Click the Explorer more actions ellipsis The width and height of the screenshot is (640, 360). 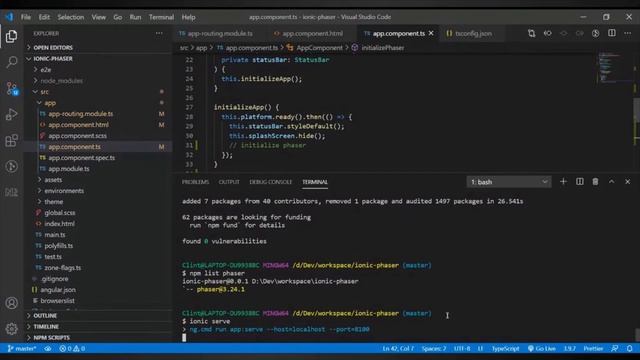click(159, 33)
